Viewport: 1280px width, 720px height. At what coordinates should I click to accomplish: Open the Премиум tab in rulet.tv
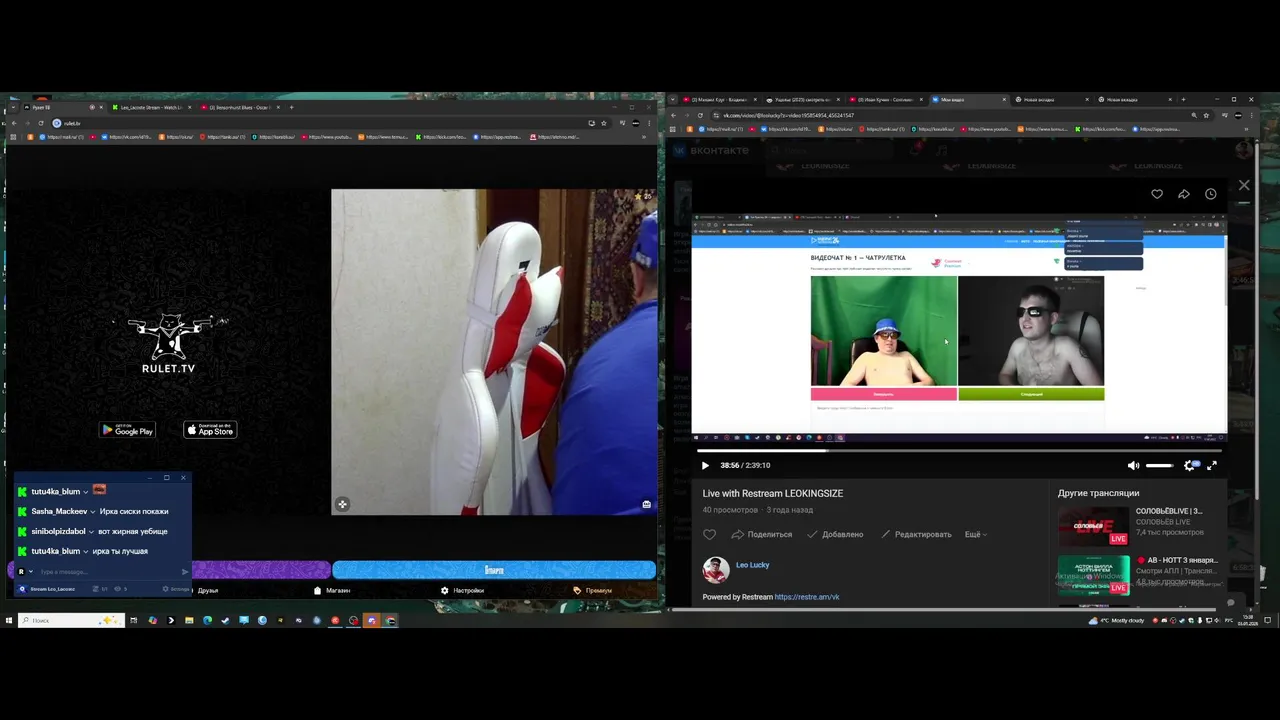point(593,590)
